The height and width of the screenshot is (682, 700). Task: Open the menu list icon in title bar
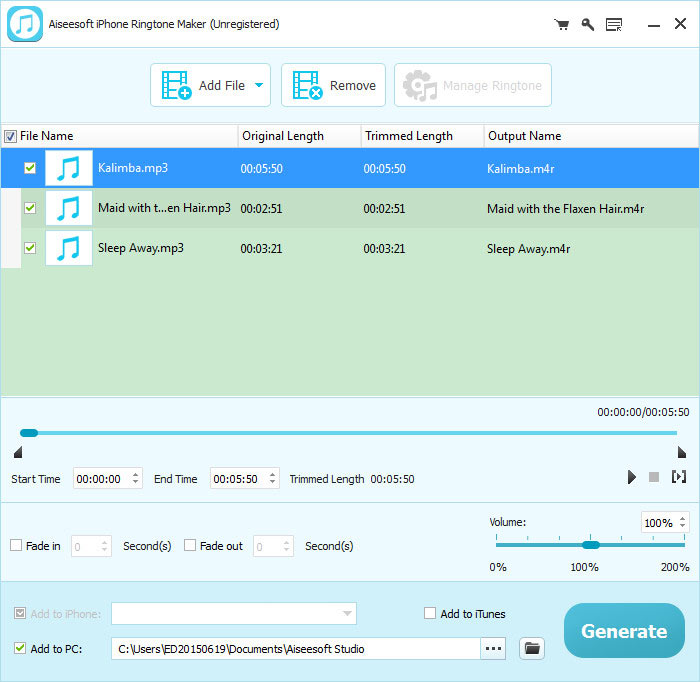[x=614, y=25]
